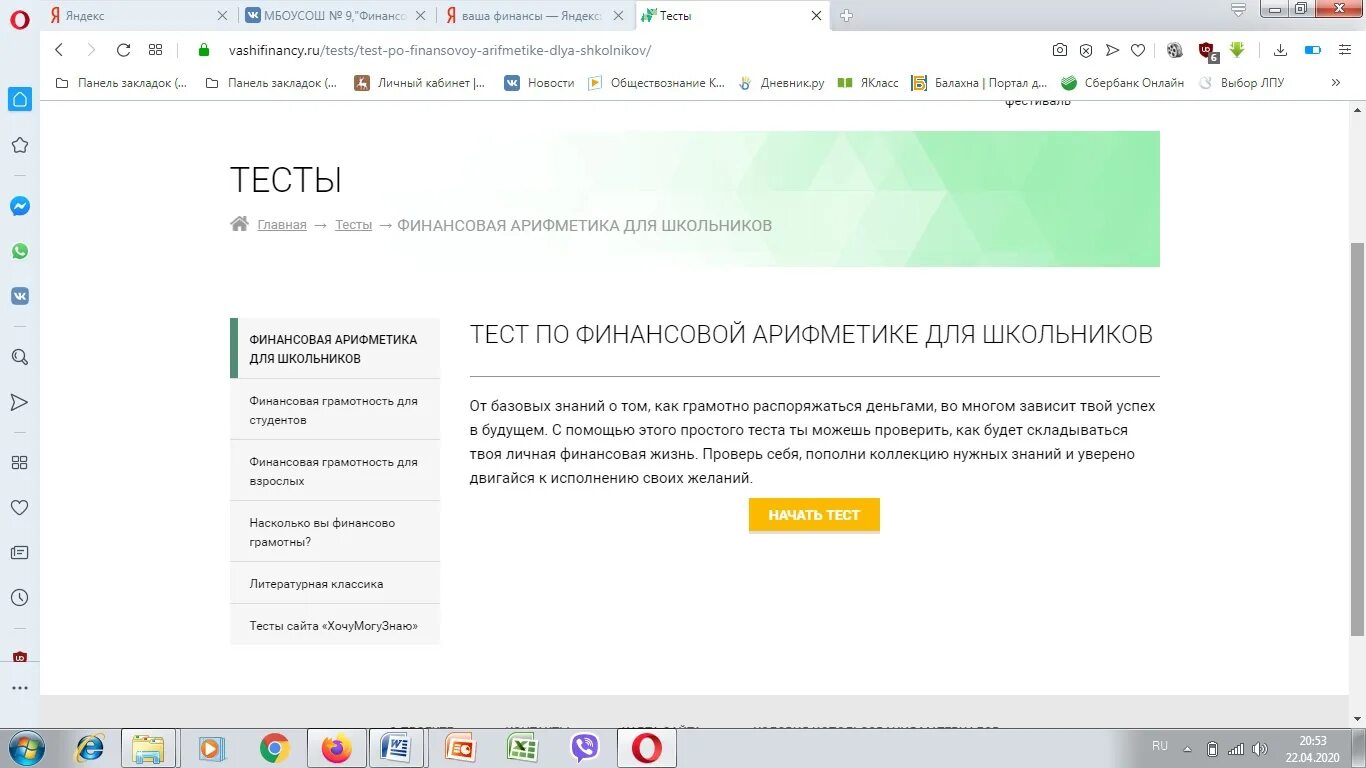Image resolution: width=1366 pixels, height=768 pixels.
Task: Open Windows Start button
Action: 26,748
